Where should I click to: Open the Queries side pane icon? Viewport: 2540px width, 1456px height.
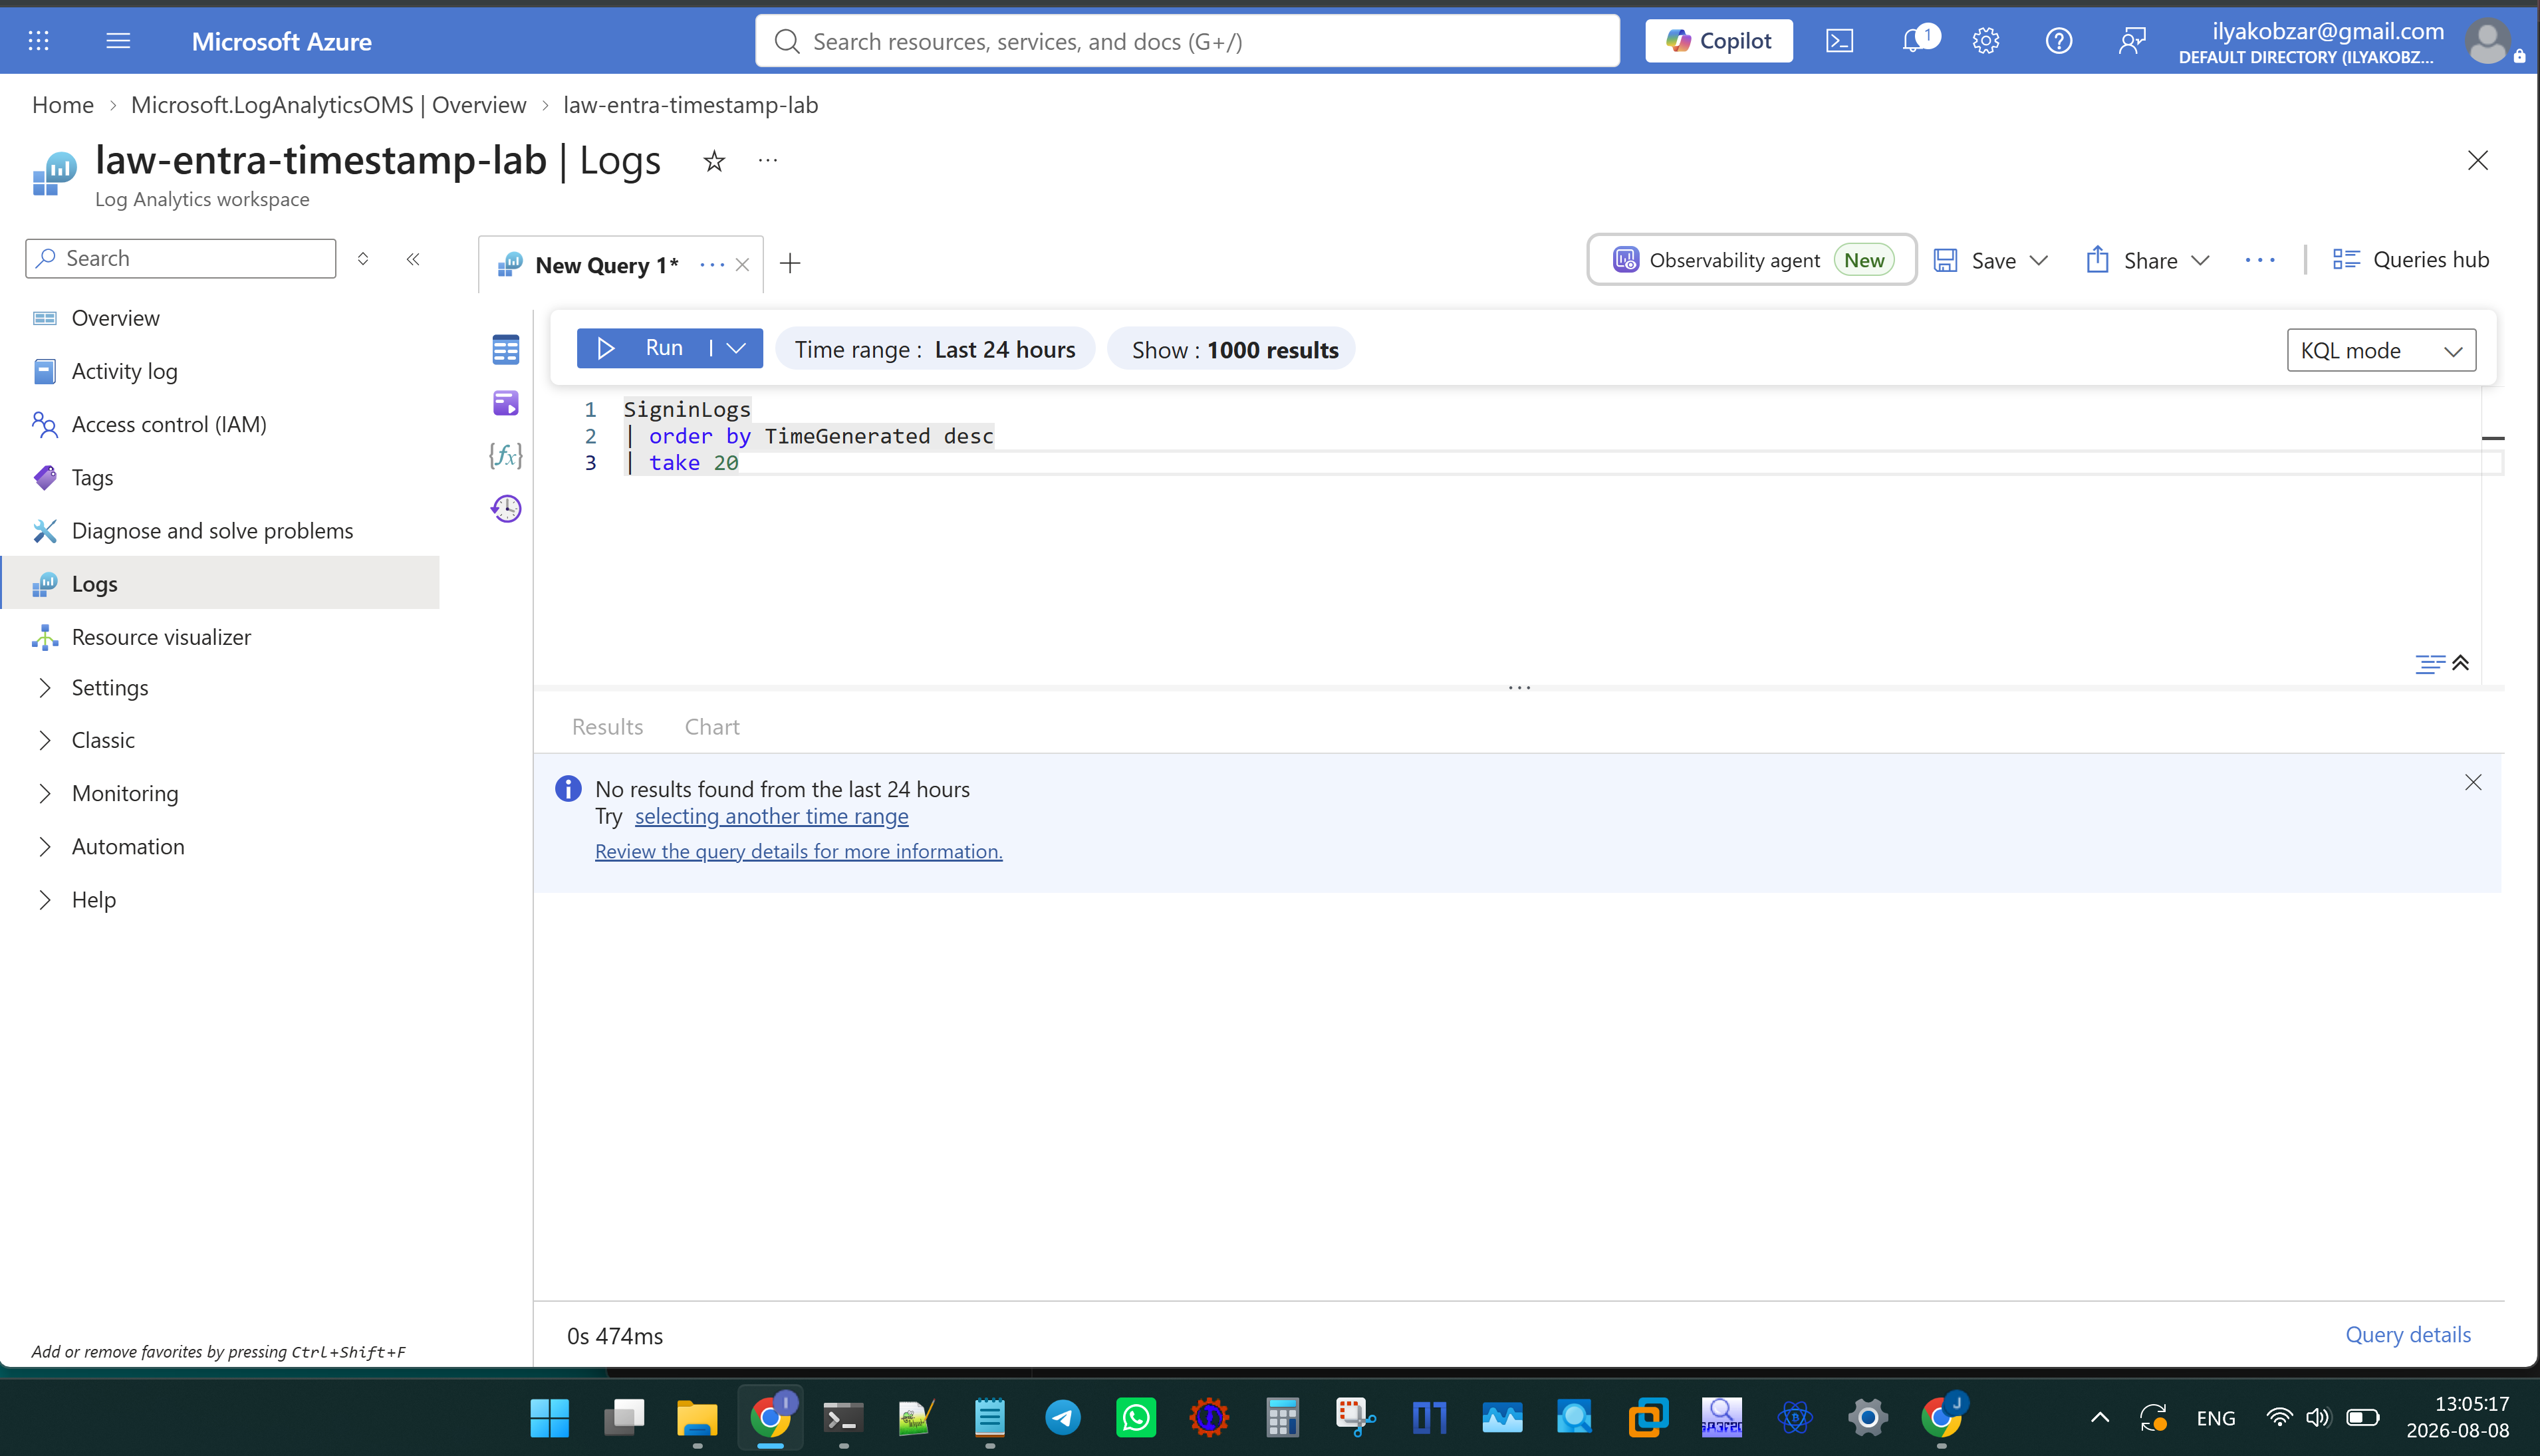[x=506, y=403]
